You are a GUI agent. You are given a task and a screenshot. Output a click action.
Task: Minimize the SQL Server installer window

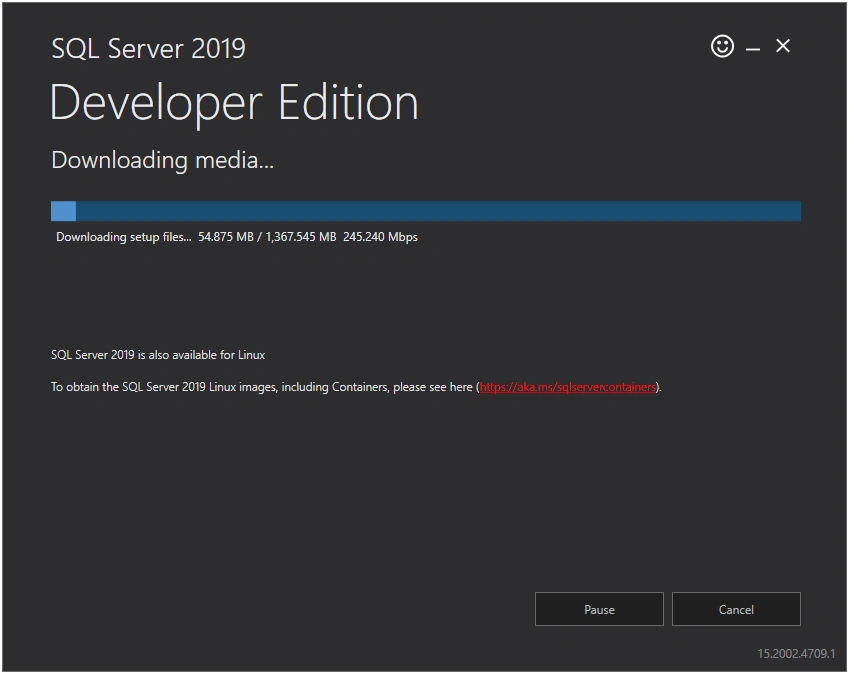pyautogui.click(x=752, y=49)
